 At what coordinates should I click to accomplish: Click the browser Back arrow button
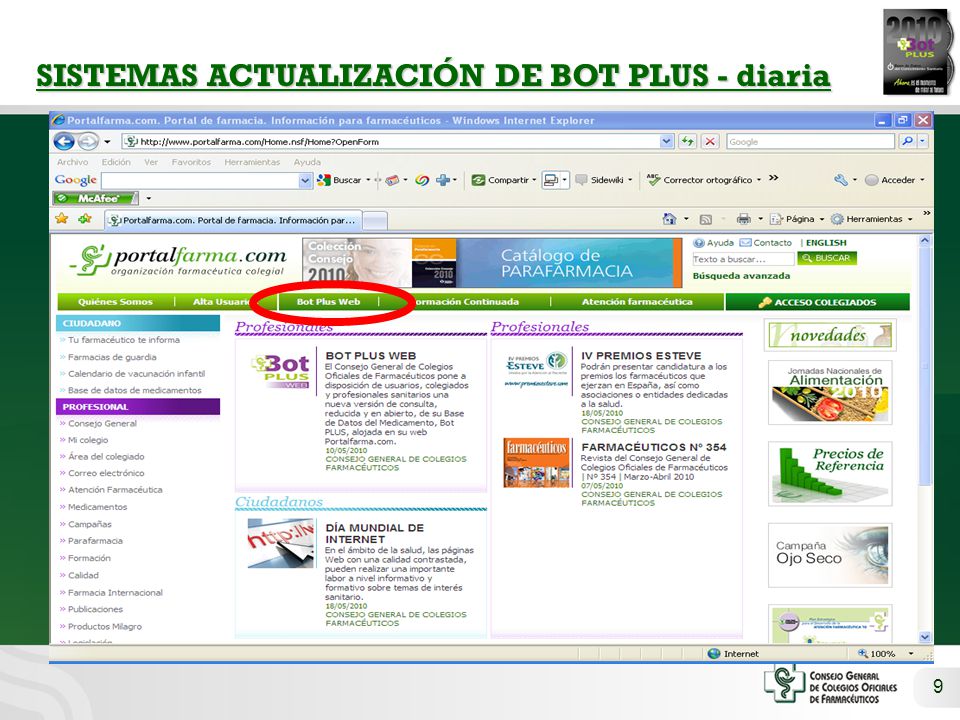(64, 142)
